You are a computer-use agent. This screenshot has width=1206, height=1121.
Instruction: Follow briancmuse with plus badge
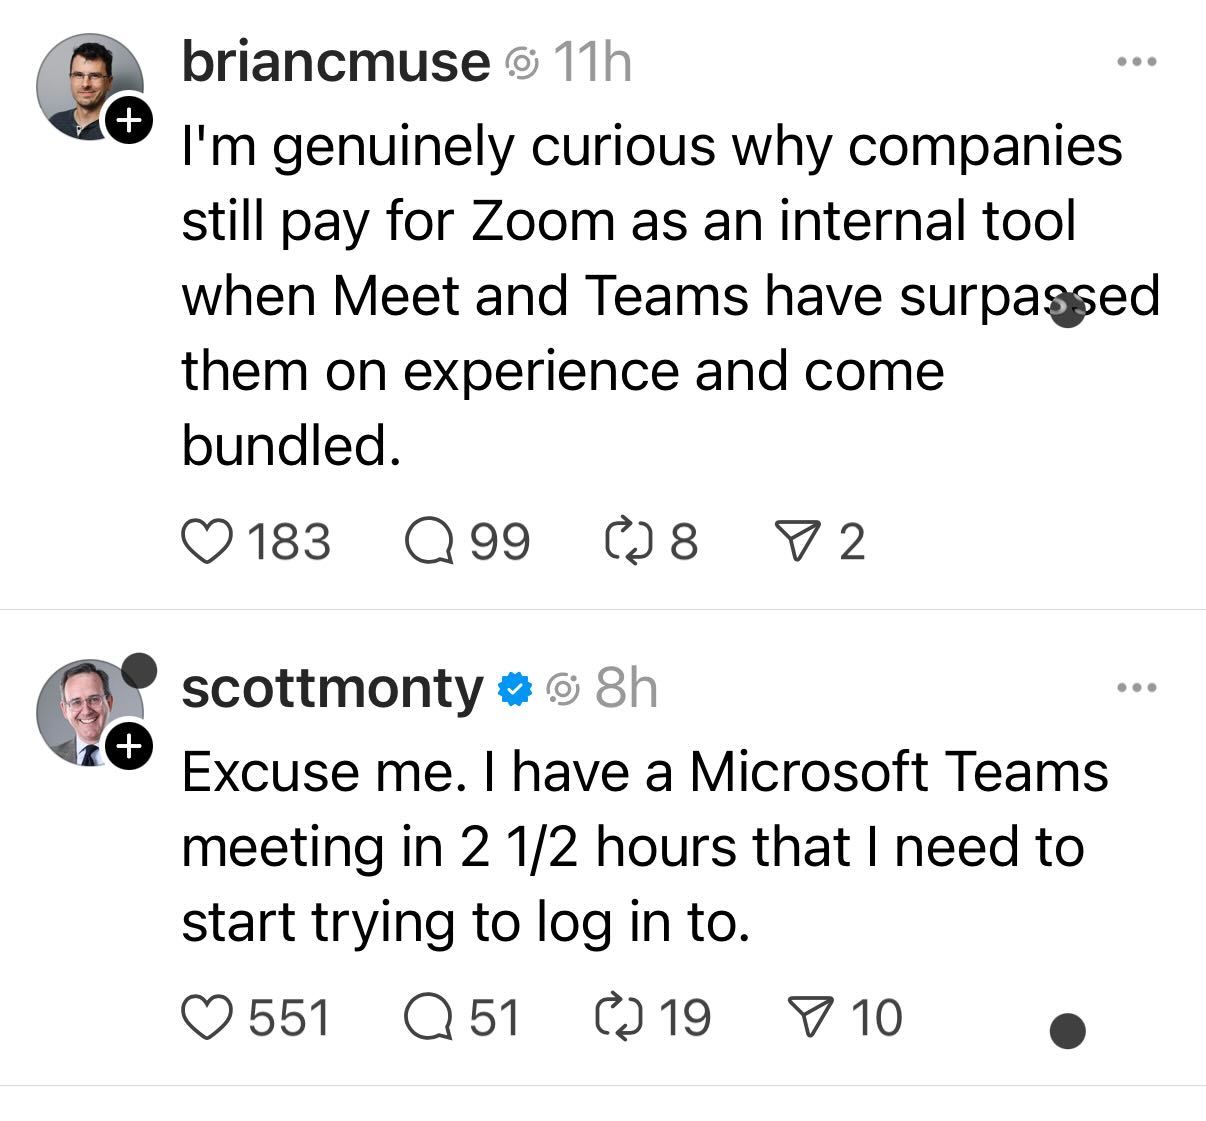click(x=129, y=121)
